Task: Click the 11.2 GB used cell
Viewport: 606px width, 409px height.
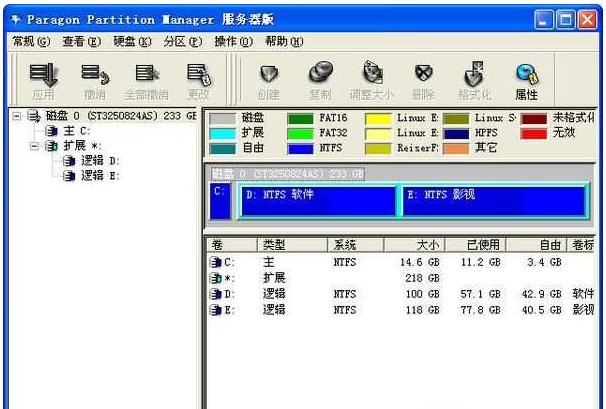Action: tap(480, 262)
